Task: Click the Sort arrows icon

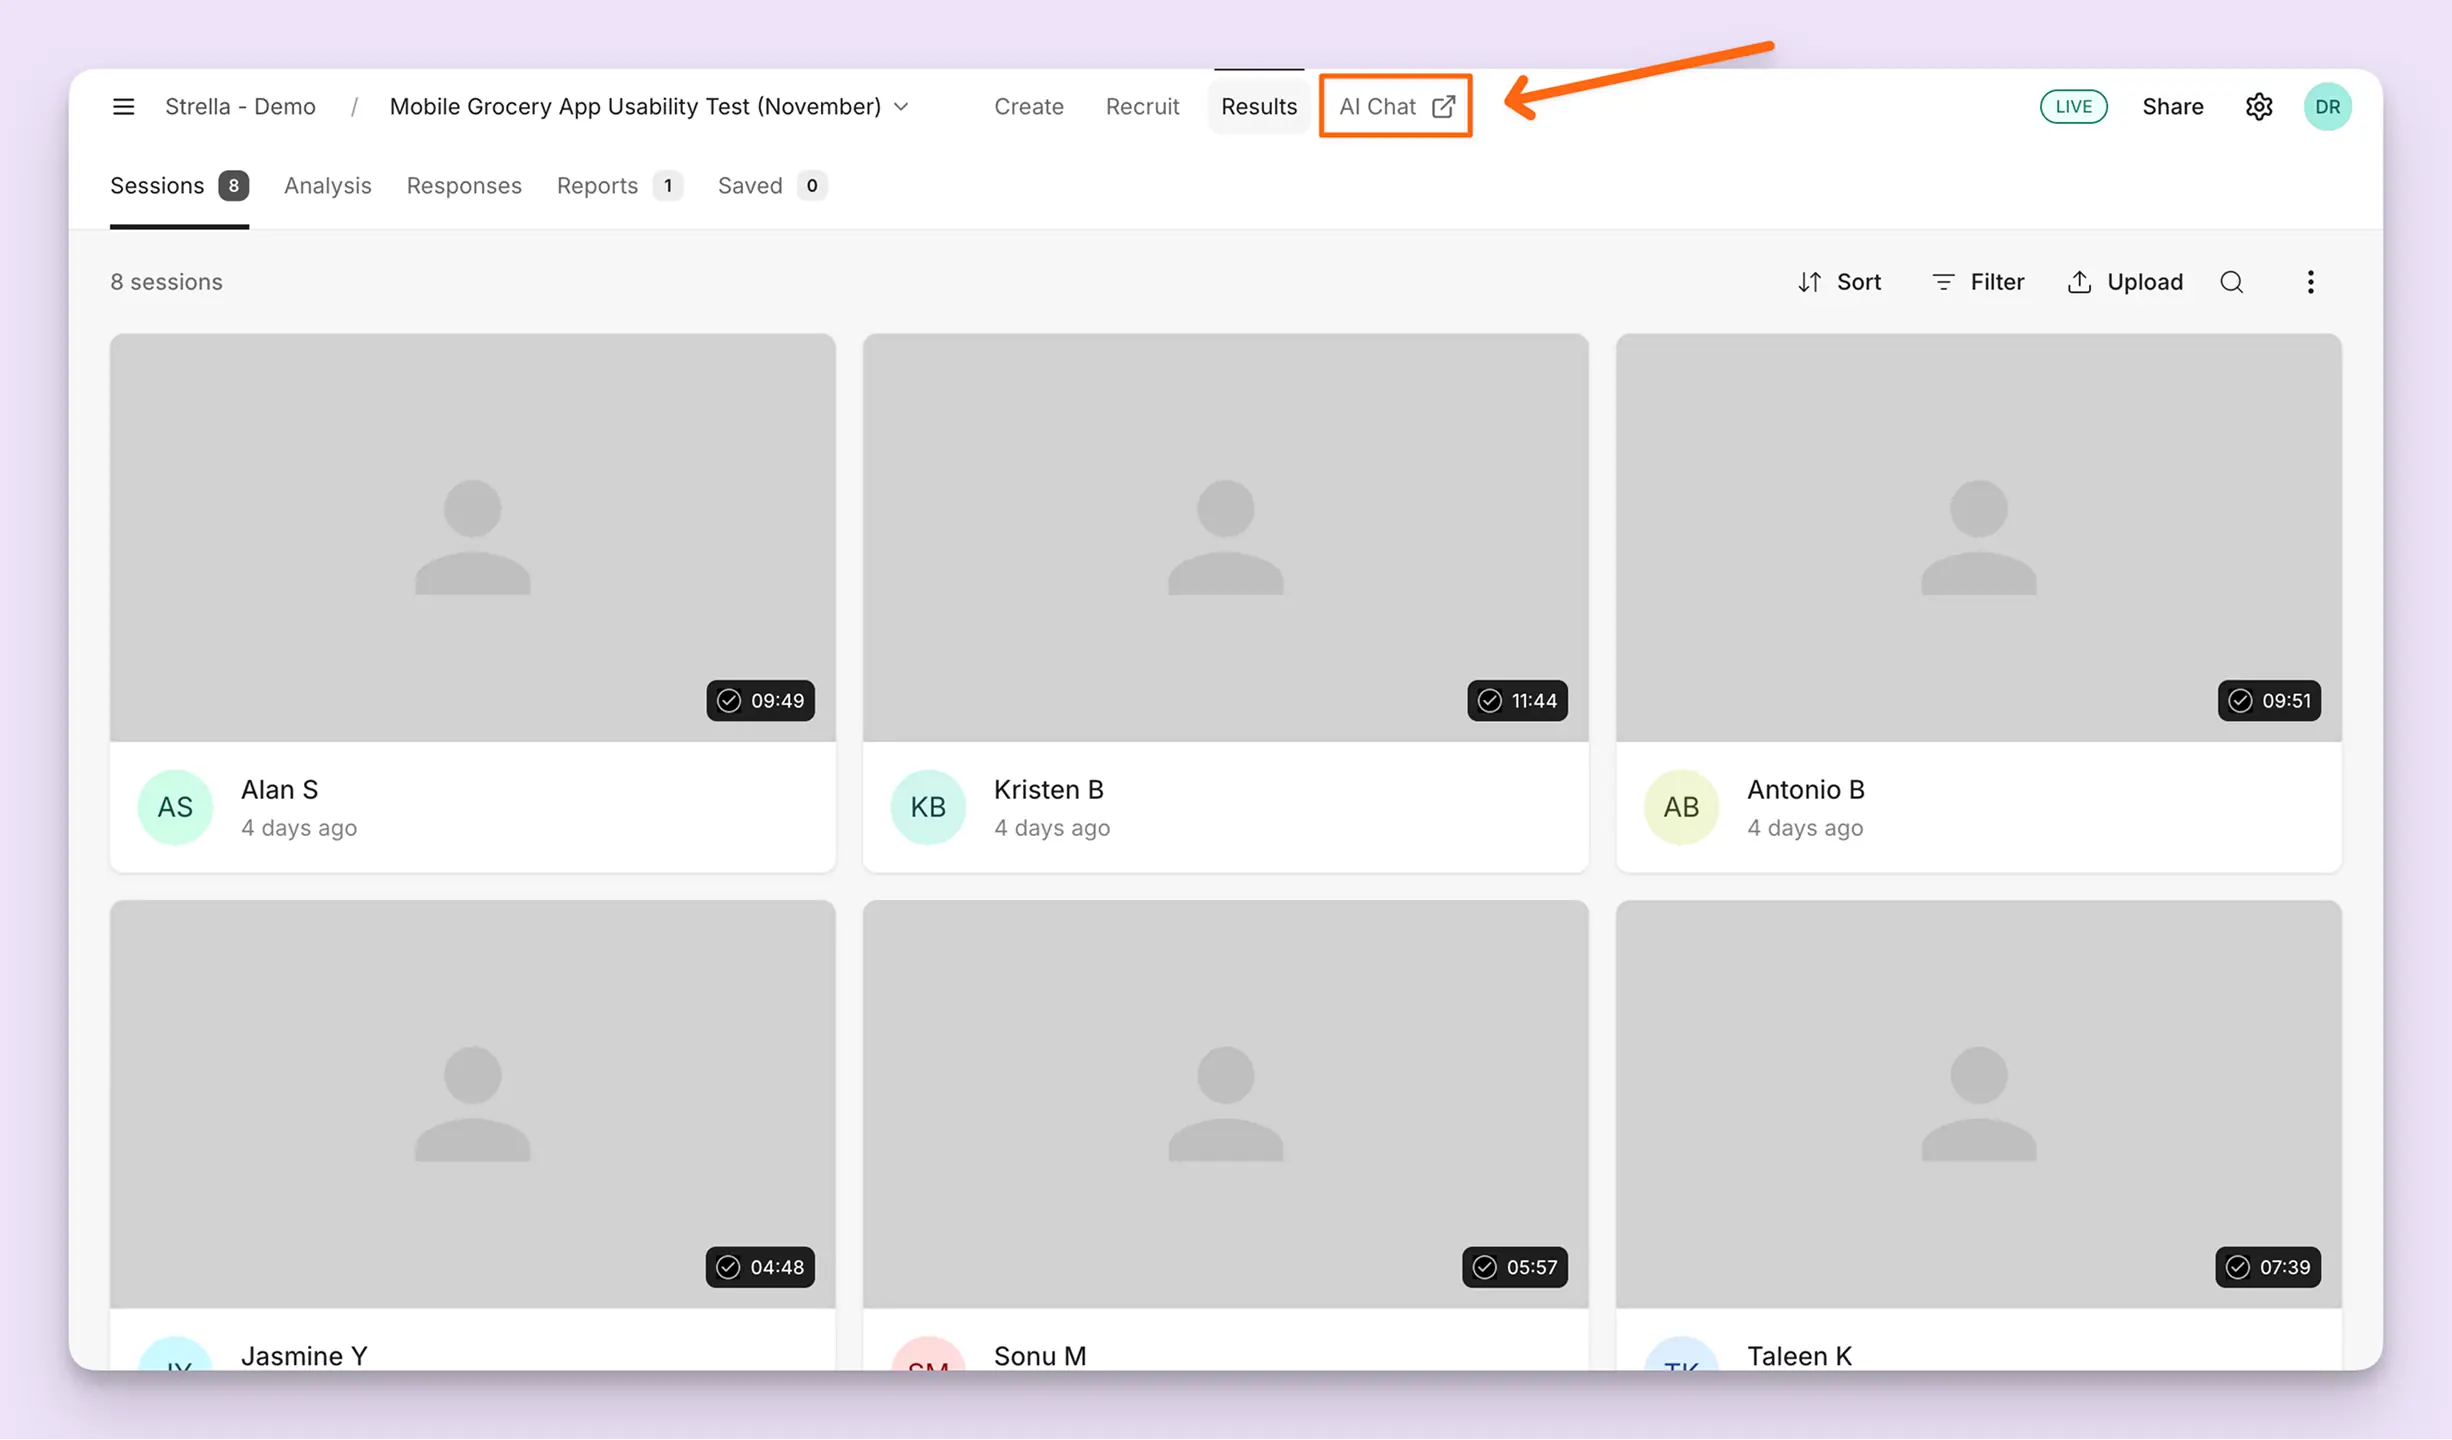Action: point(1809,282)
